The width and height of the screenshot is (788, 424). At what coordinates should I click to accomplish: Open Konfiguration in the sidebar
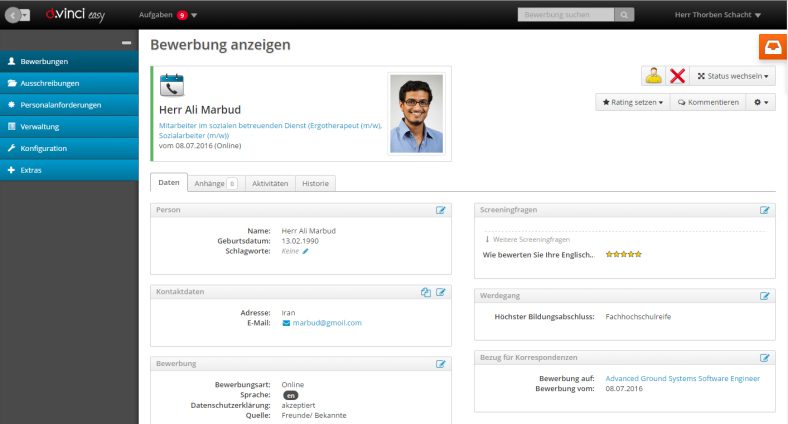[69, 148]
